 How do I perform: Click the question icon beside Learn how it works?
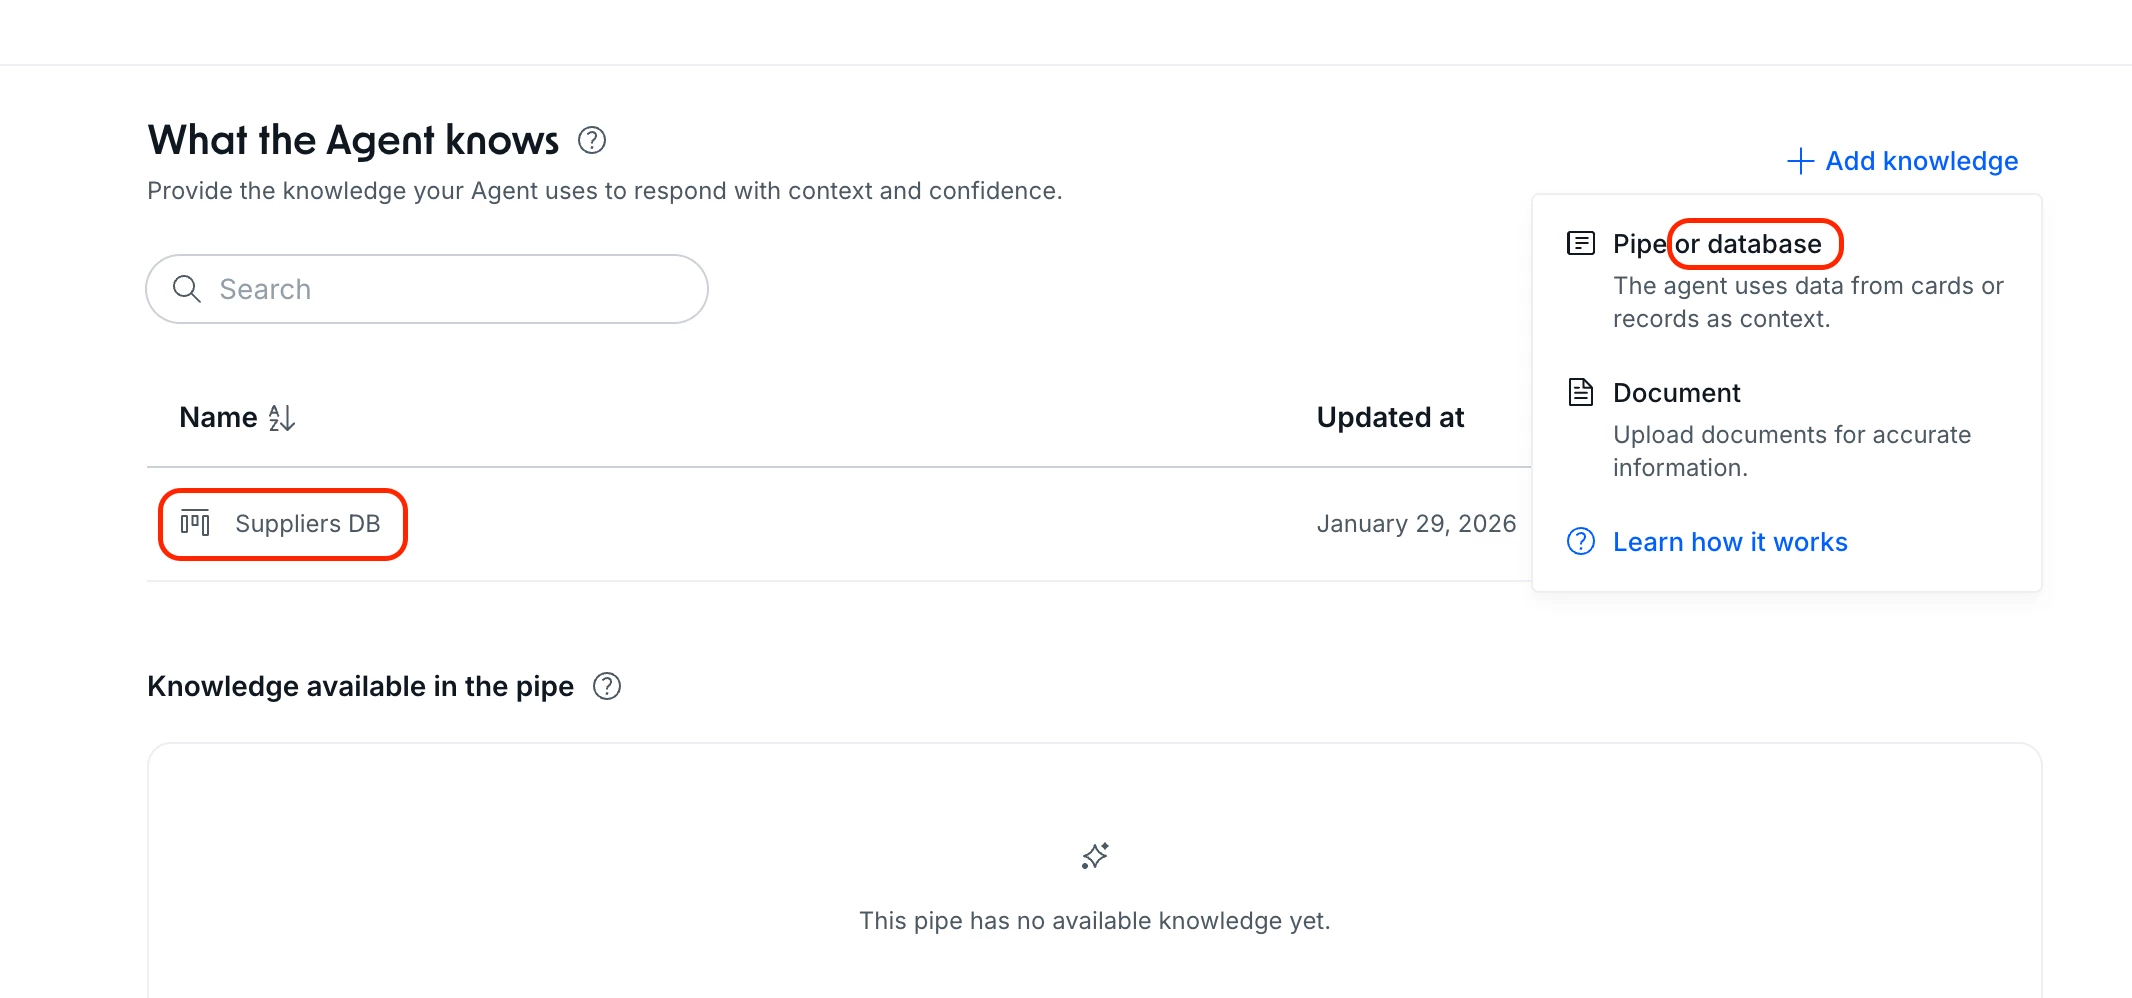tap(1581, 541)
